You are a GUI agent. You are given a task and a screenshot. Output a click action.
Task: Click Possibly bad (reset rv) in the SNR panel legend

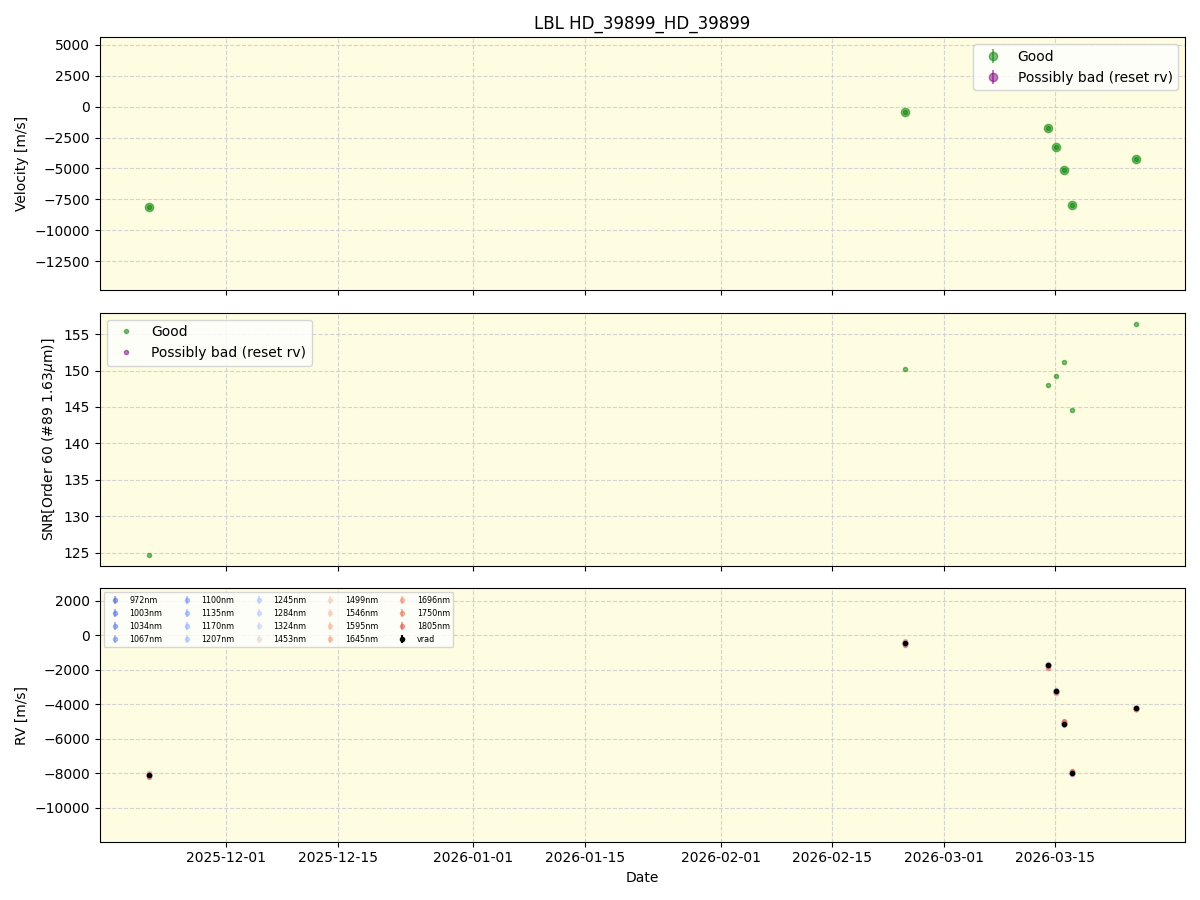point(228,352)
